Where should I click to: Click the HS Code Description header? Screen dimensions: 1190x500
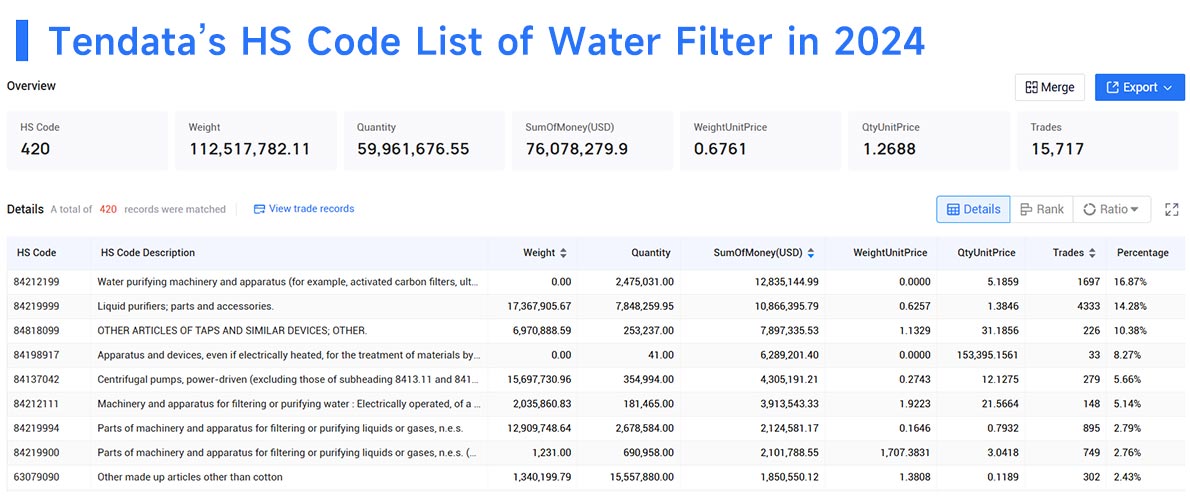146,253
